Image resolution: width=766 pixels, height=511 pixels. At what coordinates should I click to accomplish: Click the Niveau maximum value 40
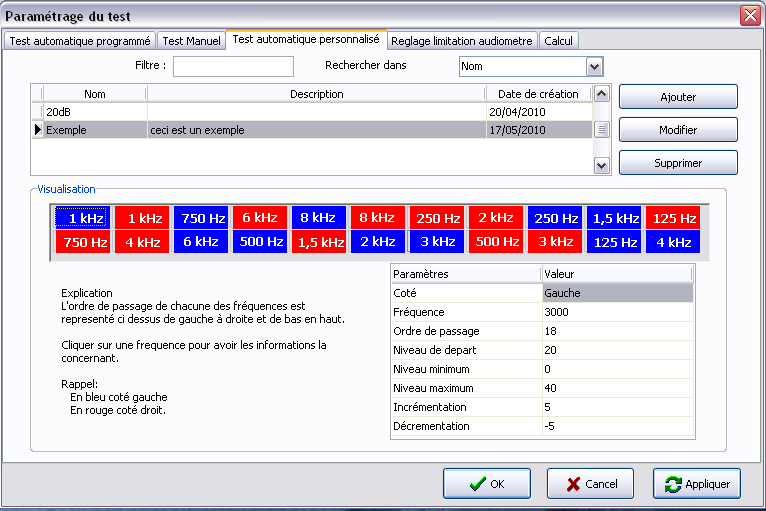tap(618, 388)
